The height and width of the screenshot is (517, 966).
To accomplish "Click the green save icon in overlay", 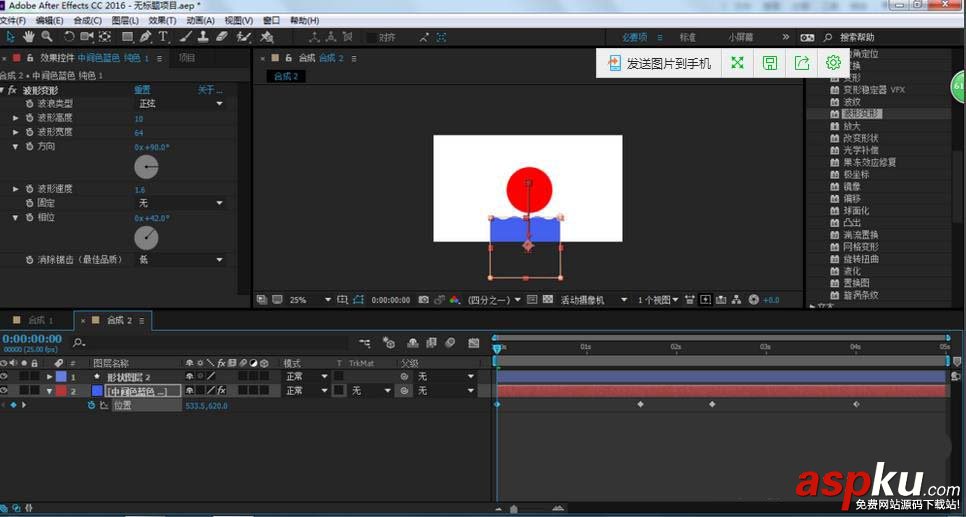I will pyautogui.click(x=769, y=63).
